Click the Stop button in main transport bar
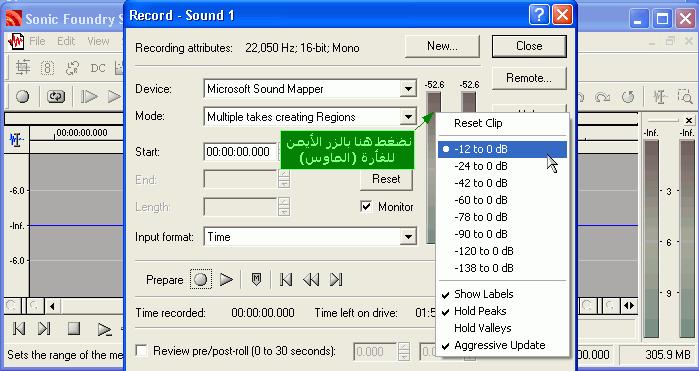The image size is (699, 371). pyautogui.click(x=74, y=329)
